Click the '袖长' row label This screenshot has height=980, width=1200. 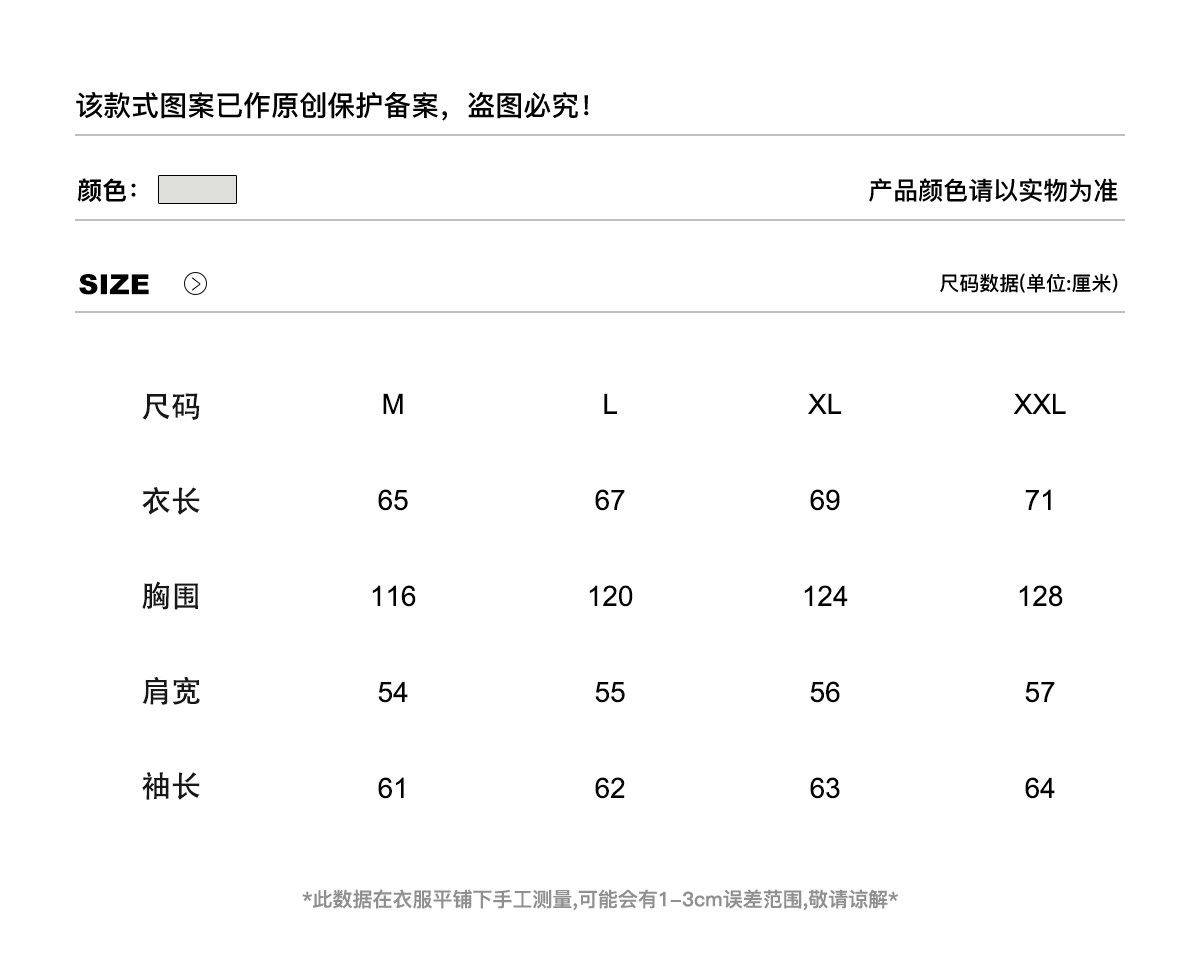171,787
